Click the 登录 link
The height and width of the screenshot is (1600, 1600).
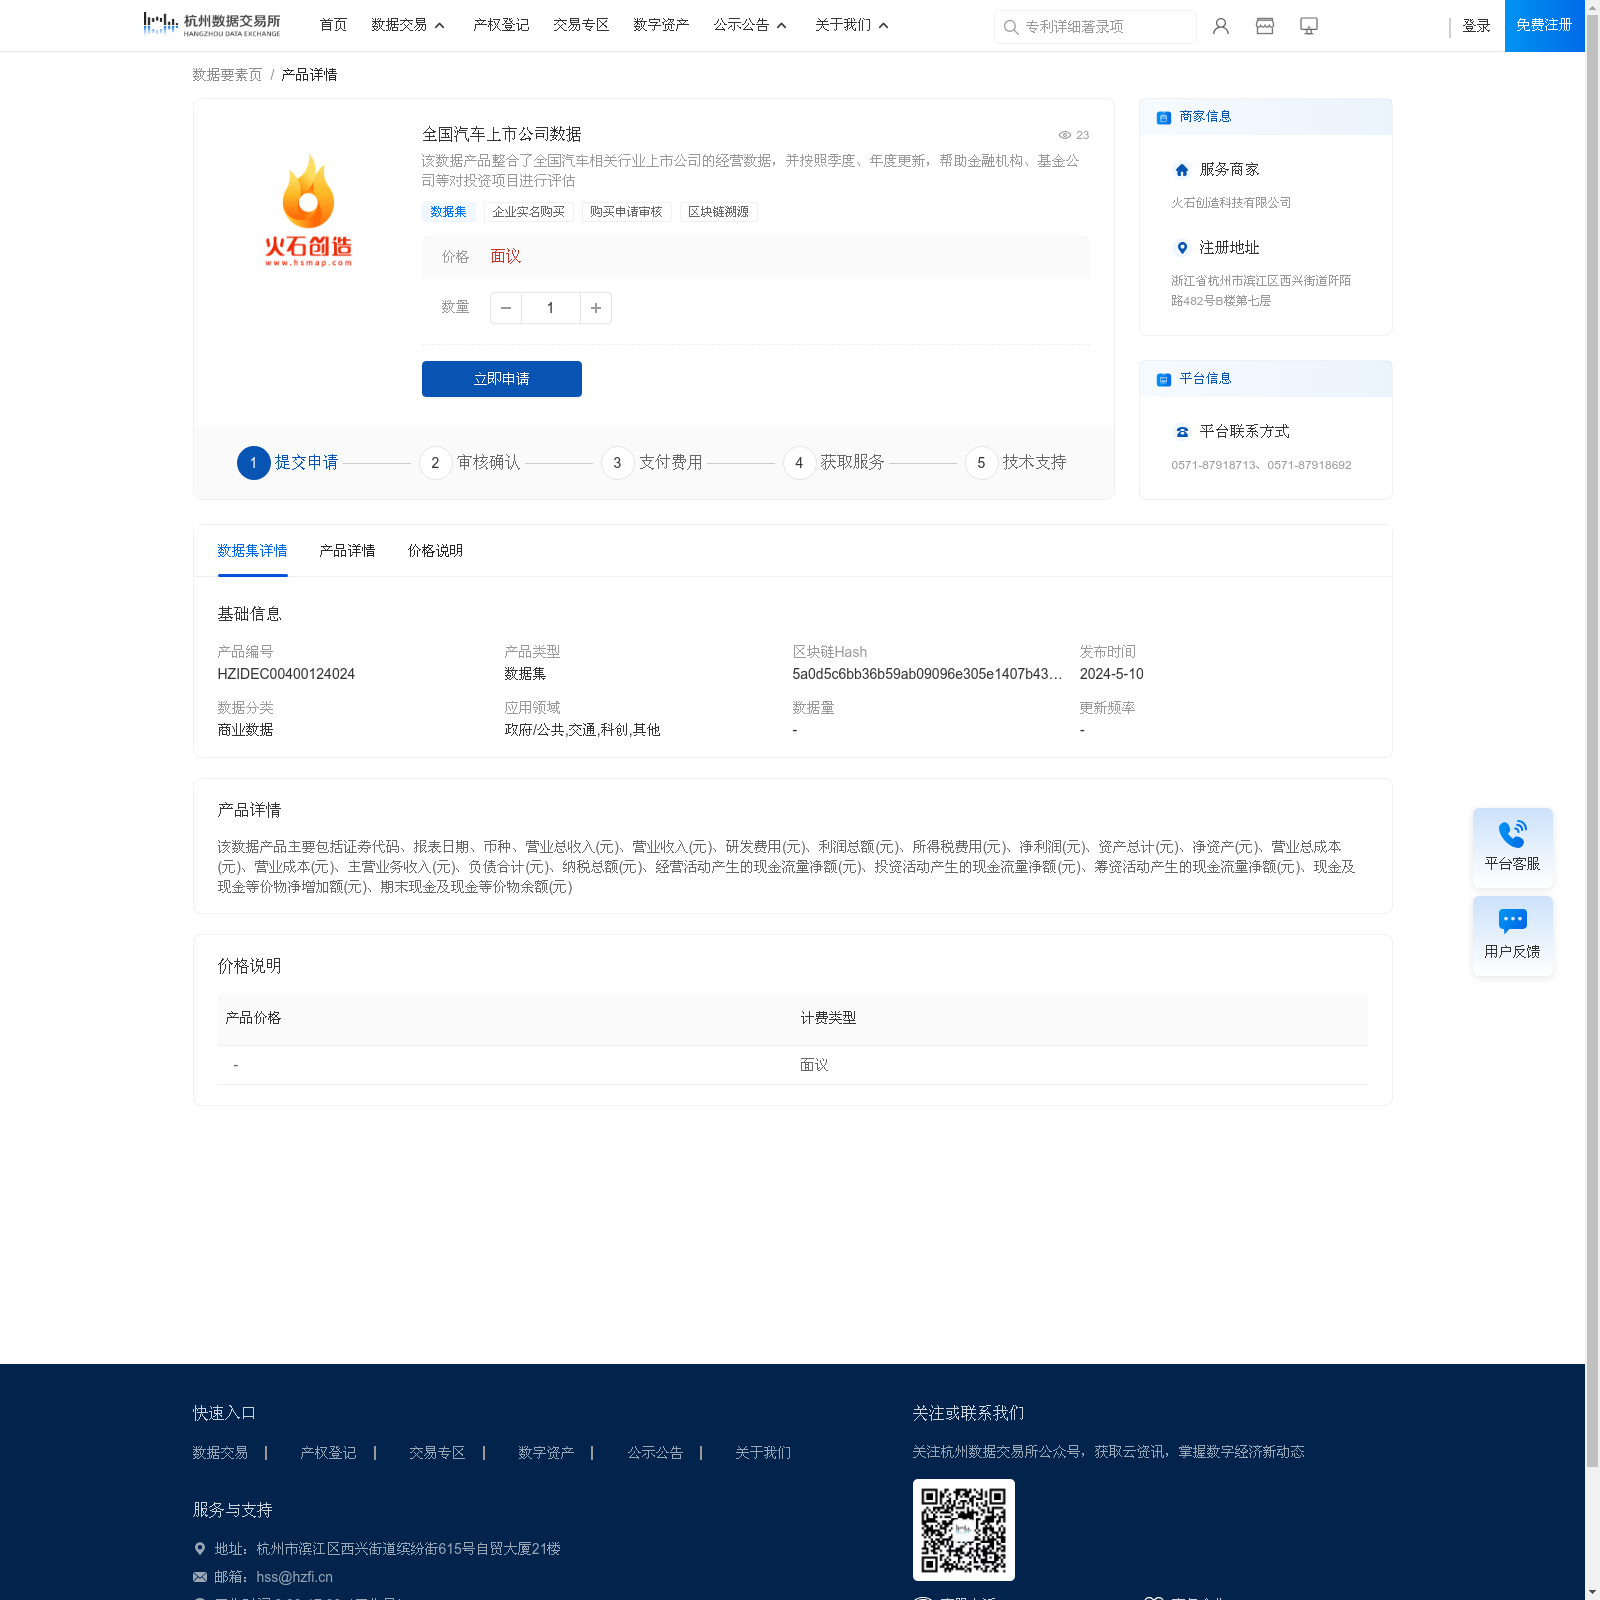coord(1476,26)
